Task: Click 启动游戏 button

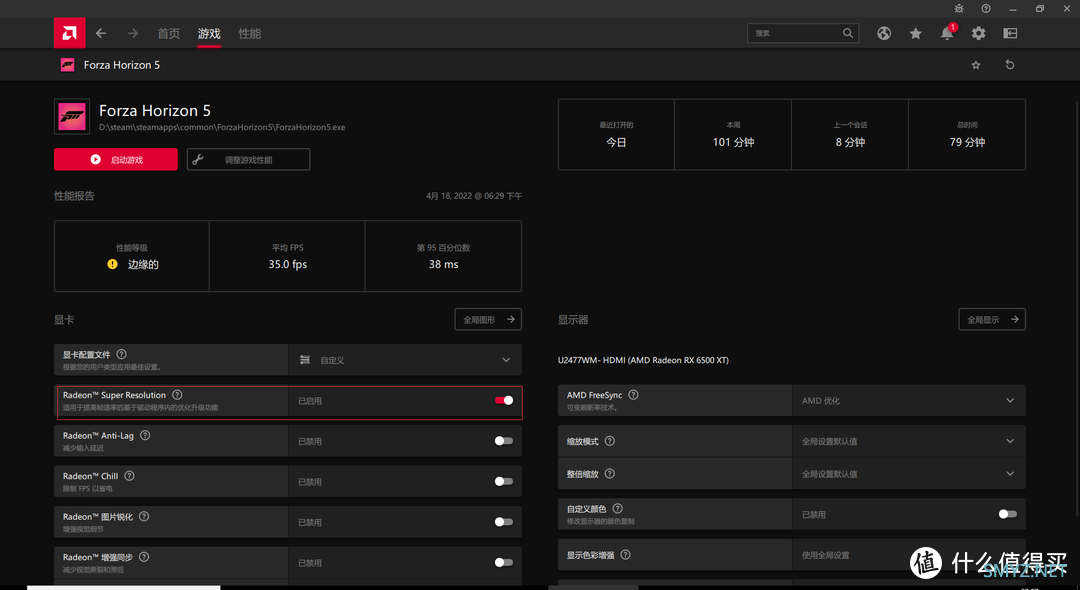Action: [x=116, y=160]
